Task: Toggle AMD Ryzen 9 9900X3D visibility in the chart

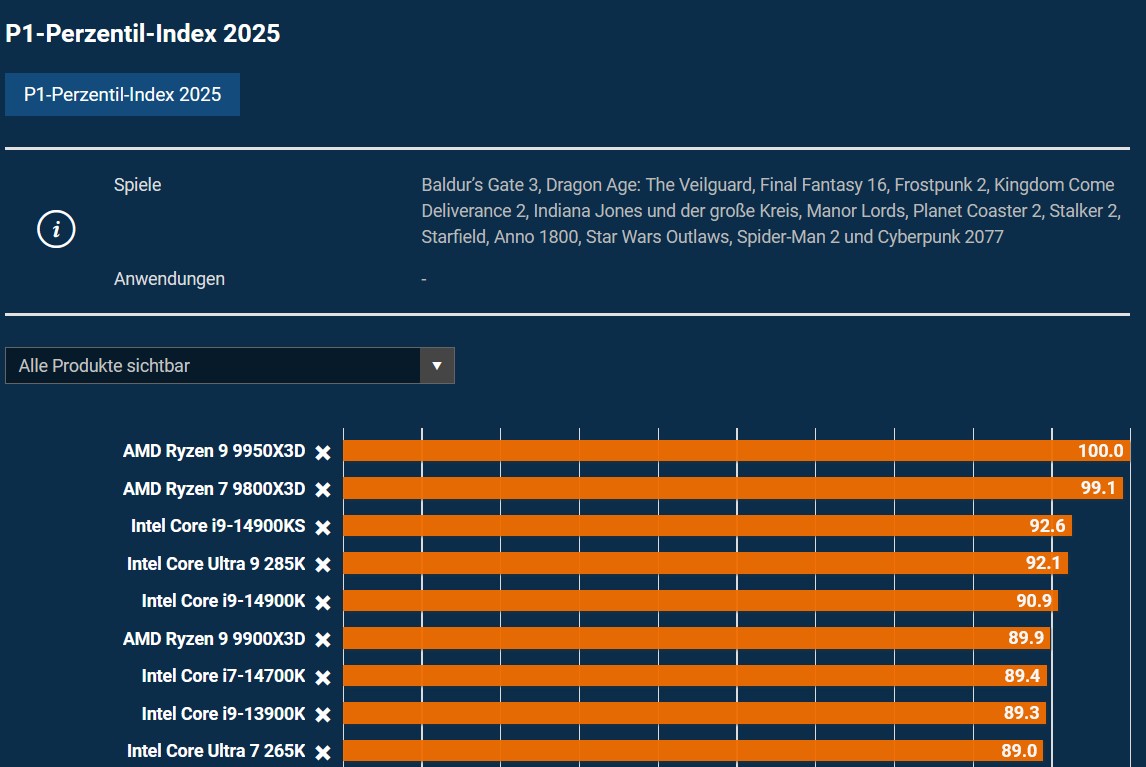Action: pyautogui.click(x=322, y=639)
